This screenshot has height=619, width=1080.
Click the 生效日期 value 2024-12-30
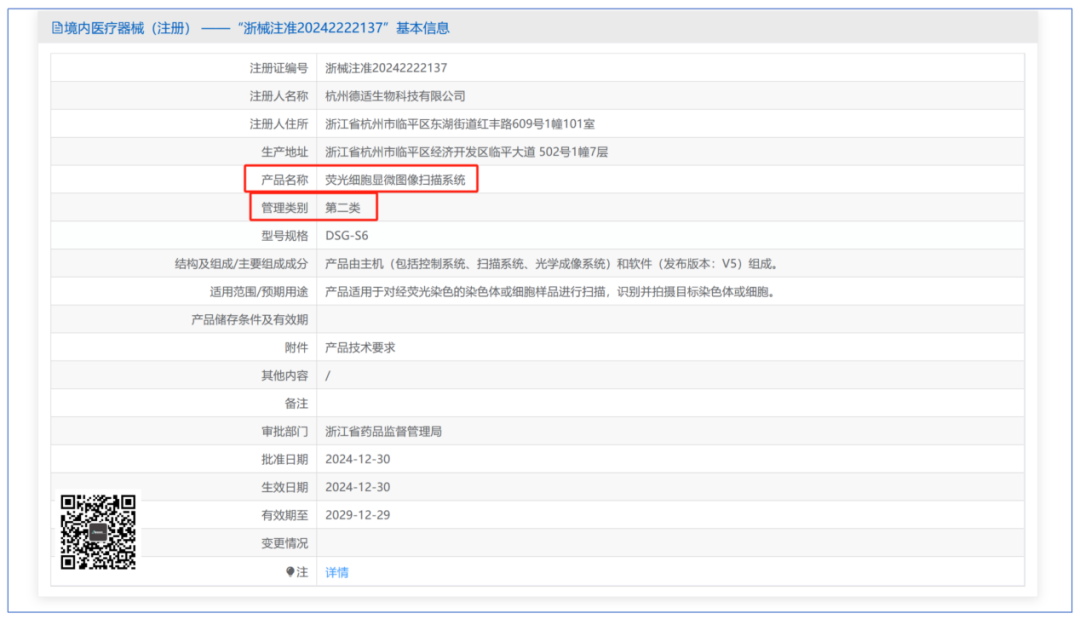point(357,488)
